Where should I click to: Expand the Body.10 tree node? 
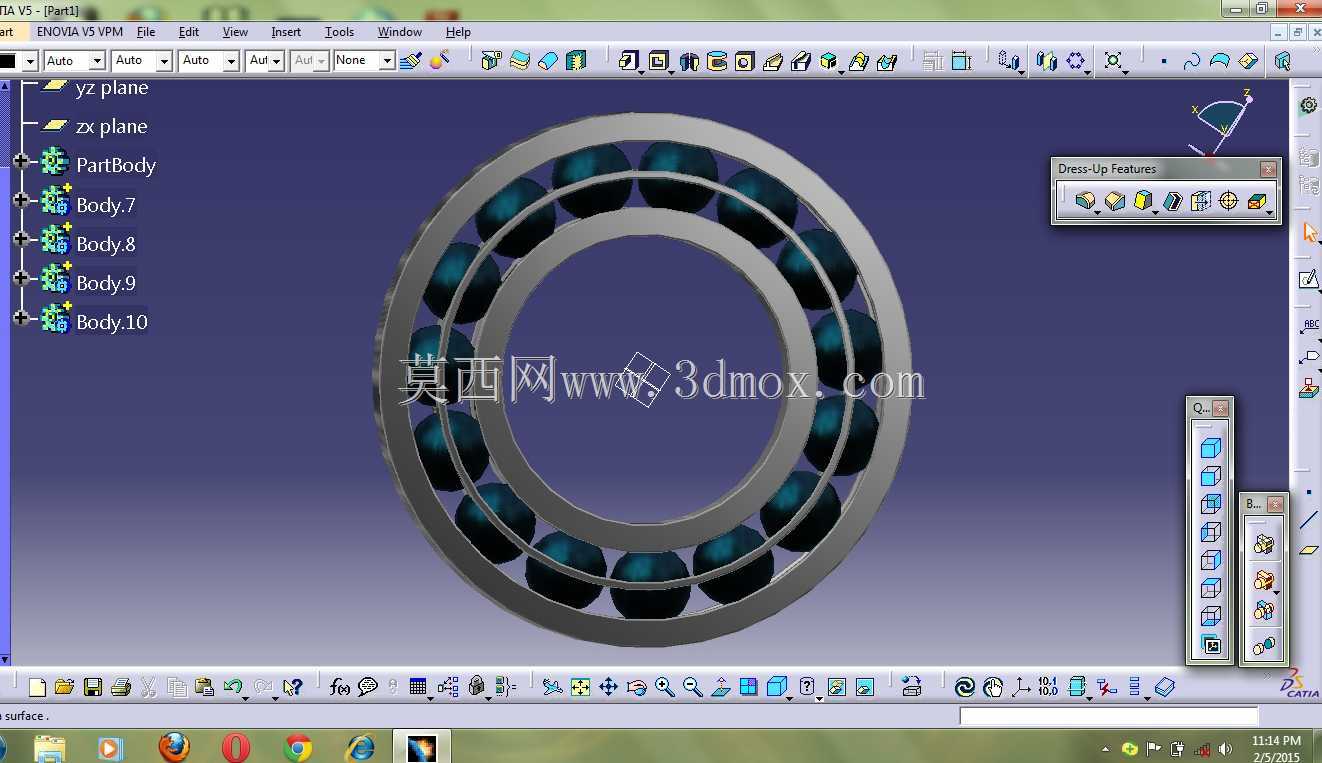21,318
